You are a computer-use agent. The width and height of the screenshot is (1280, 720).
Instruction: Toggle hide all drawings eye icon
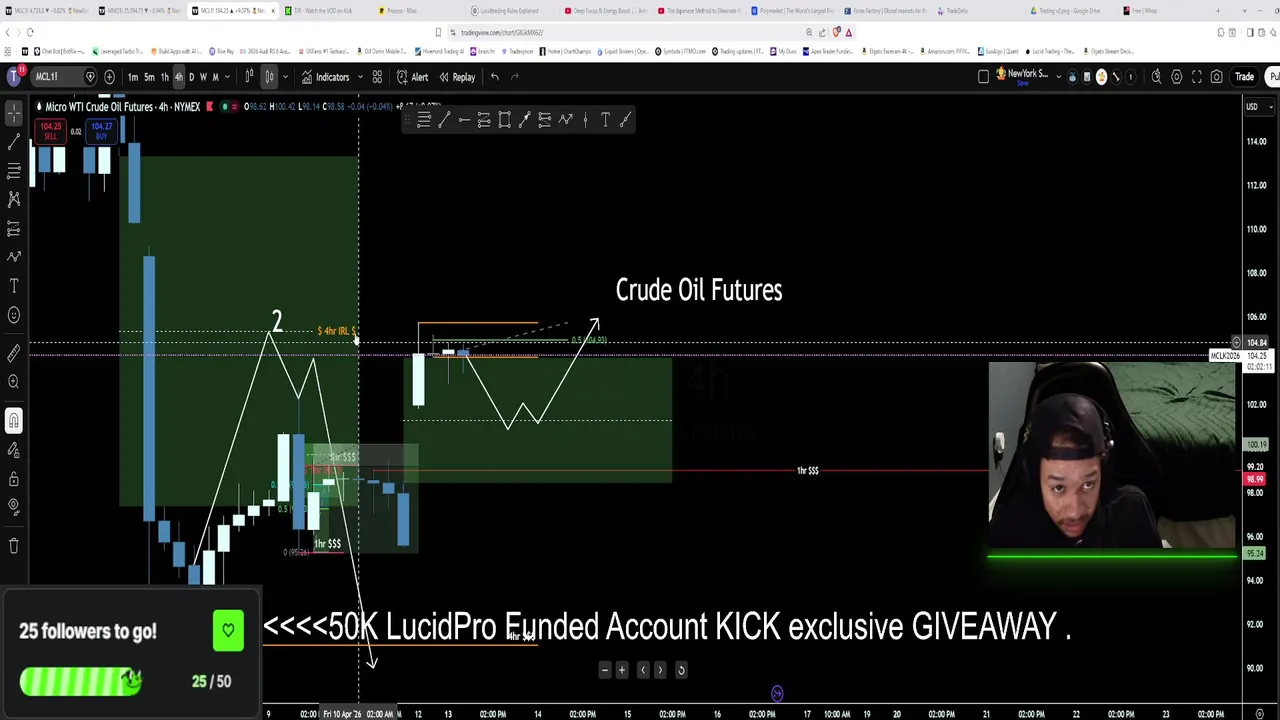(x=14, y=506)
